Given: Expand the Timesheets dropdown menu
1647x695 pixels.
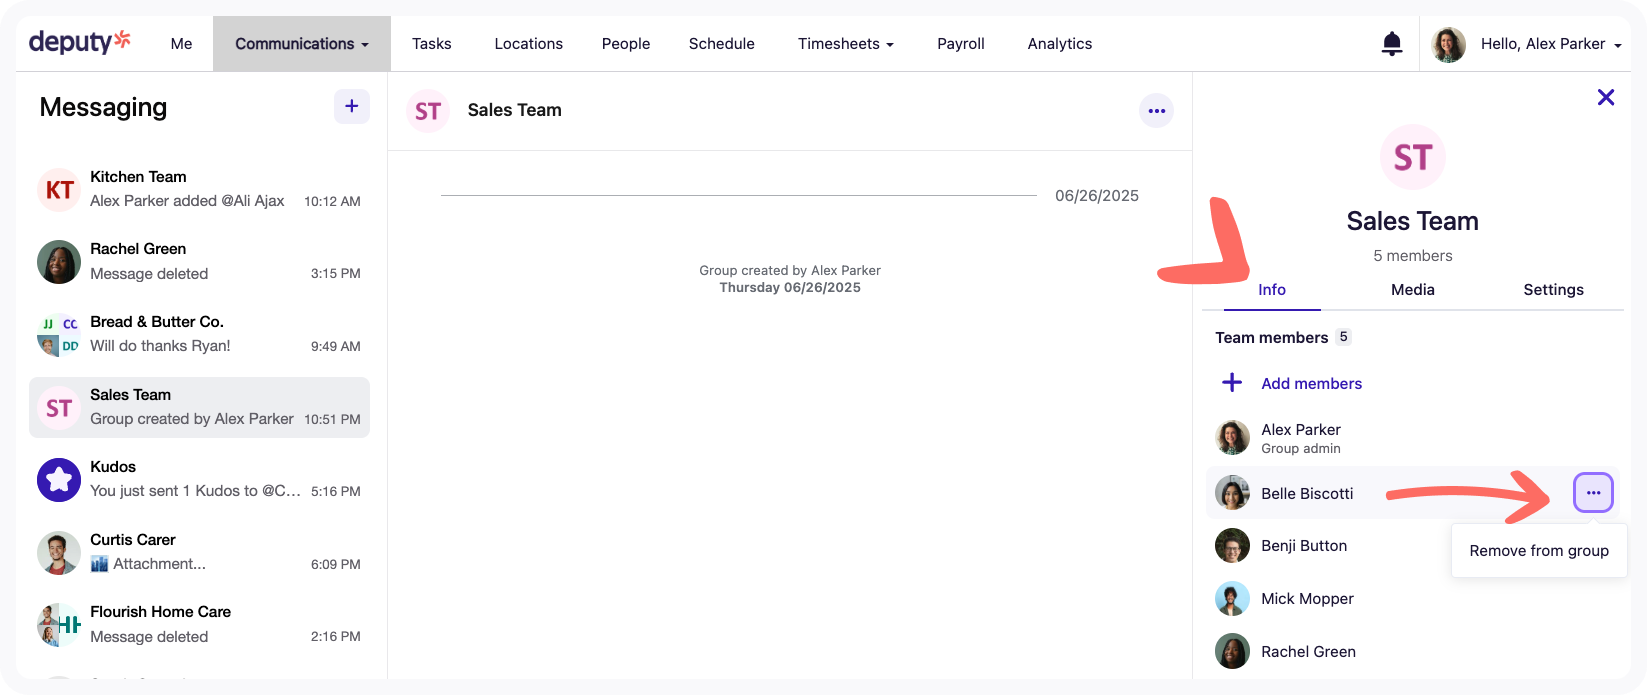Looking at the screenshot, I should 845,44.
